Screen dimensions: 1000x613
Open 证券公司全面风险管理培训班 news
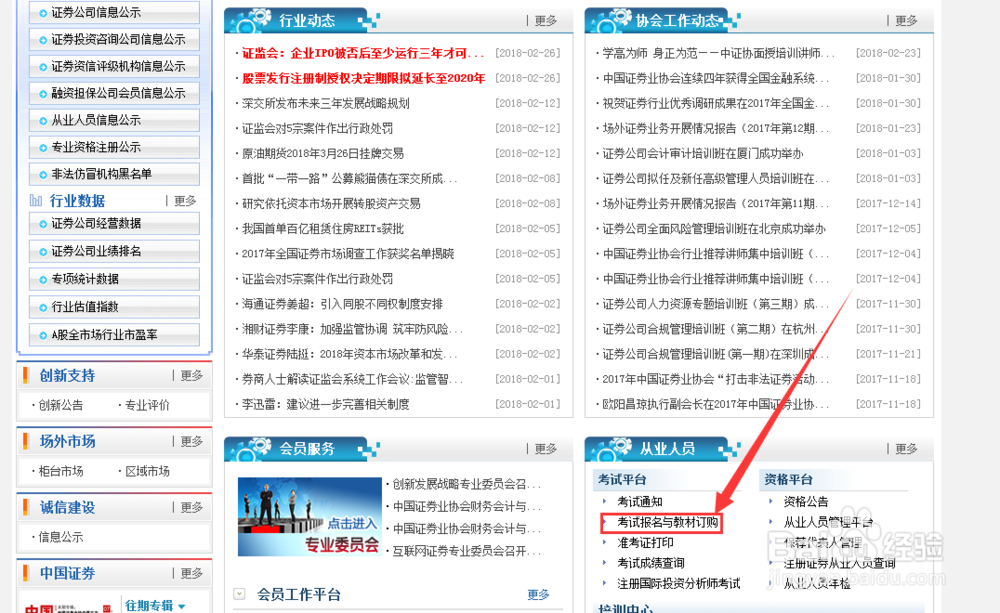pyautogui.click(x=714, y=228)
